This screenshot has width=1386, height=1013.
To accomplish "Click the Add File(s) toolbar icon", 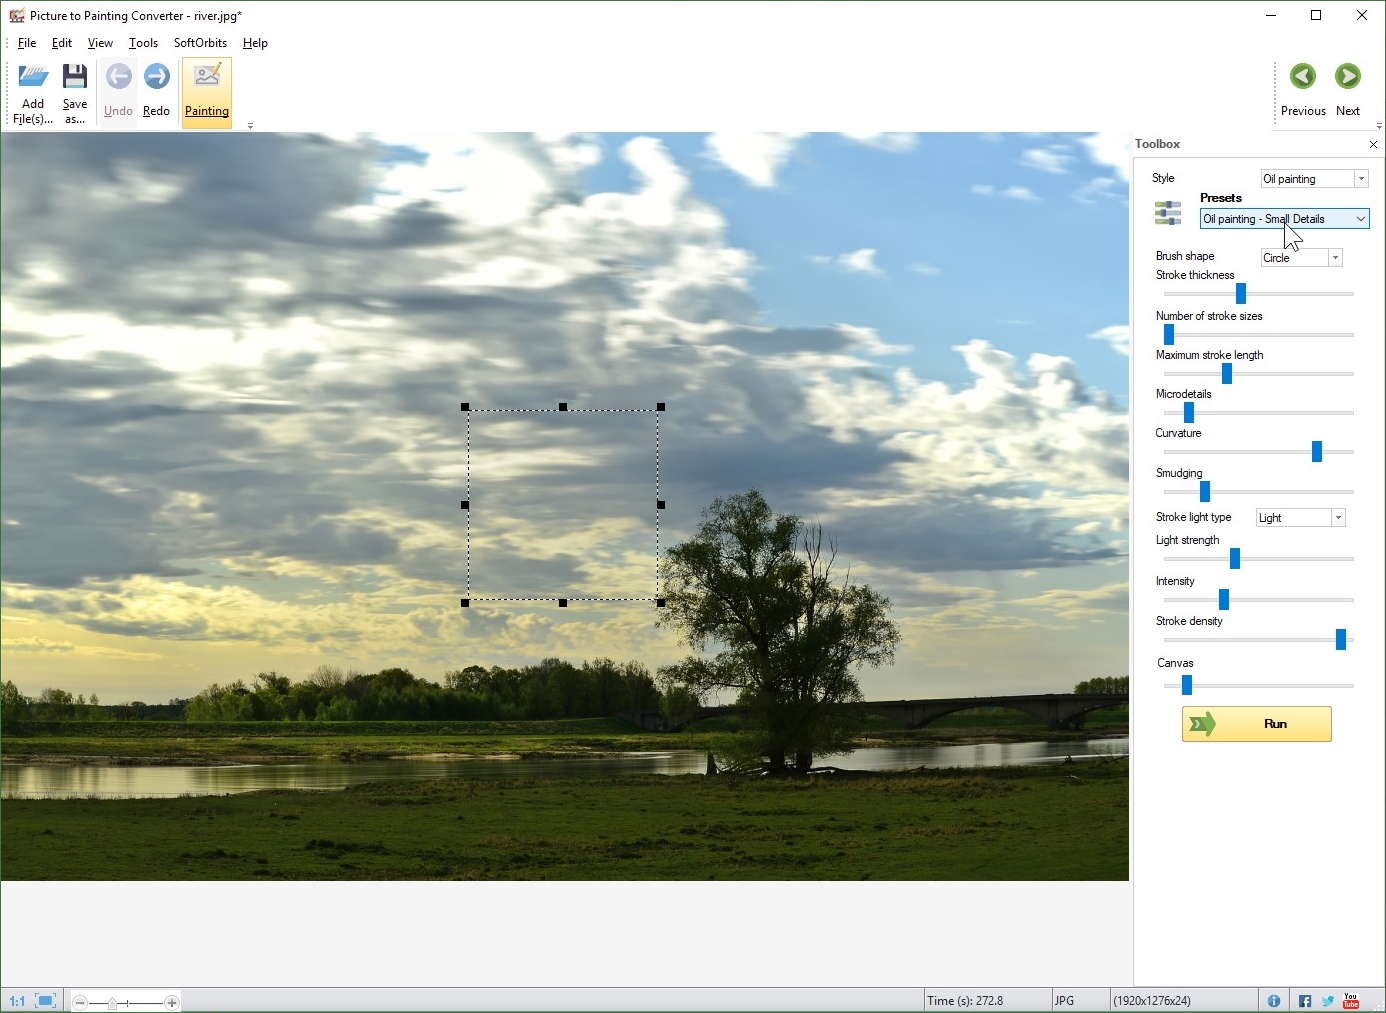I will coord(33,77).
